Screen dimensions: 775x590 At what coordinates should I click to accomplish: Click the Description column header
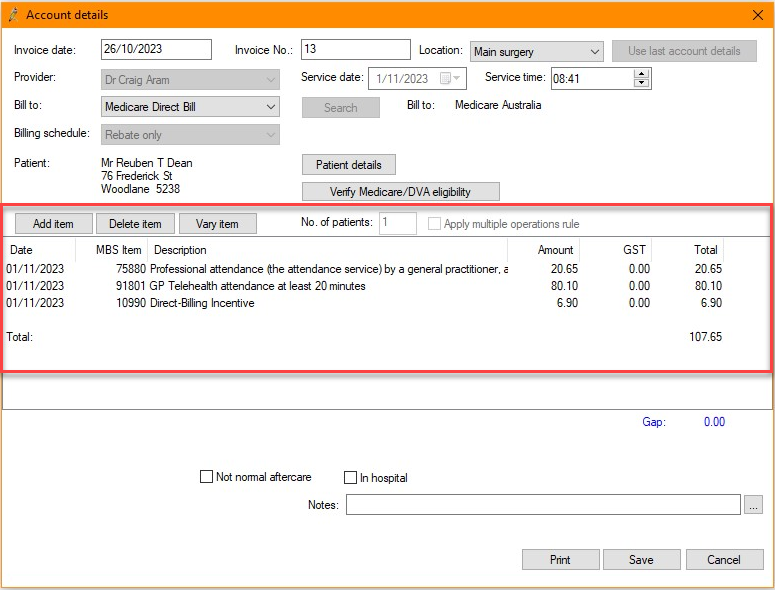[x=328, y=250]
